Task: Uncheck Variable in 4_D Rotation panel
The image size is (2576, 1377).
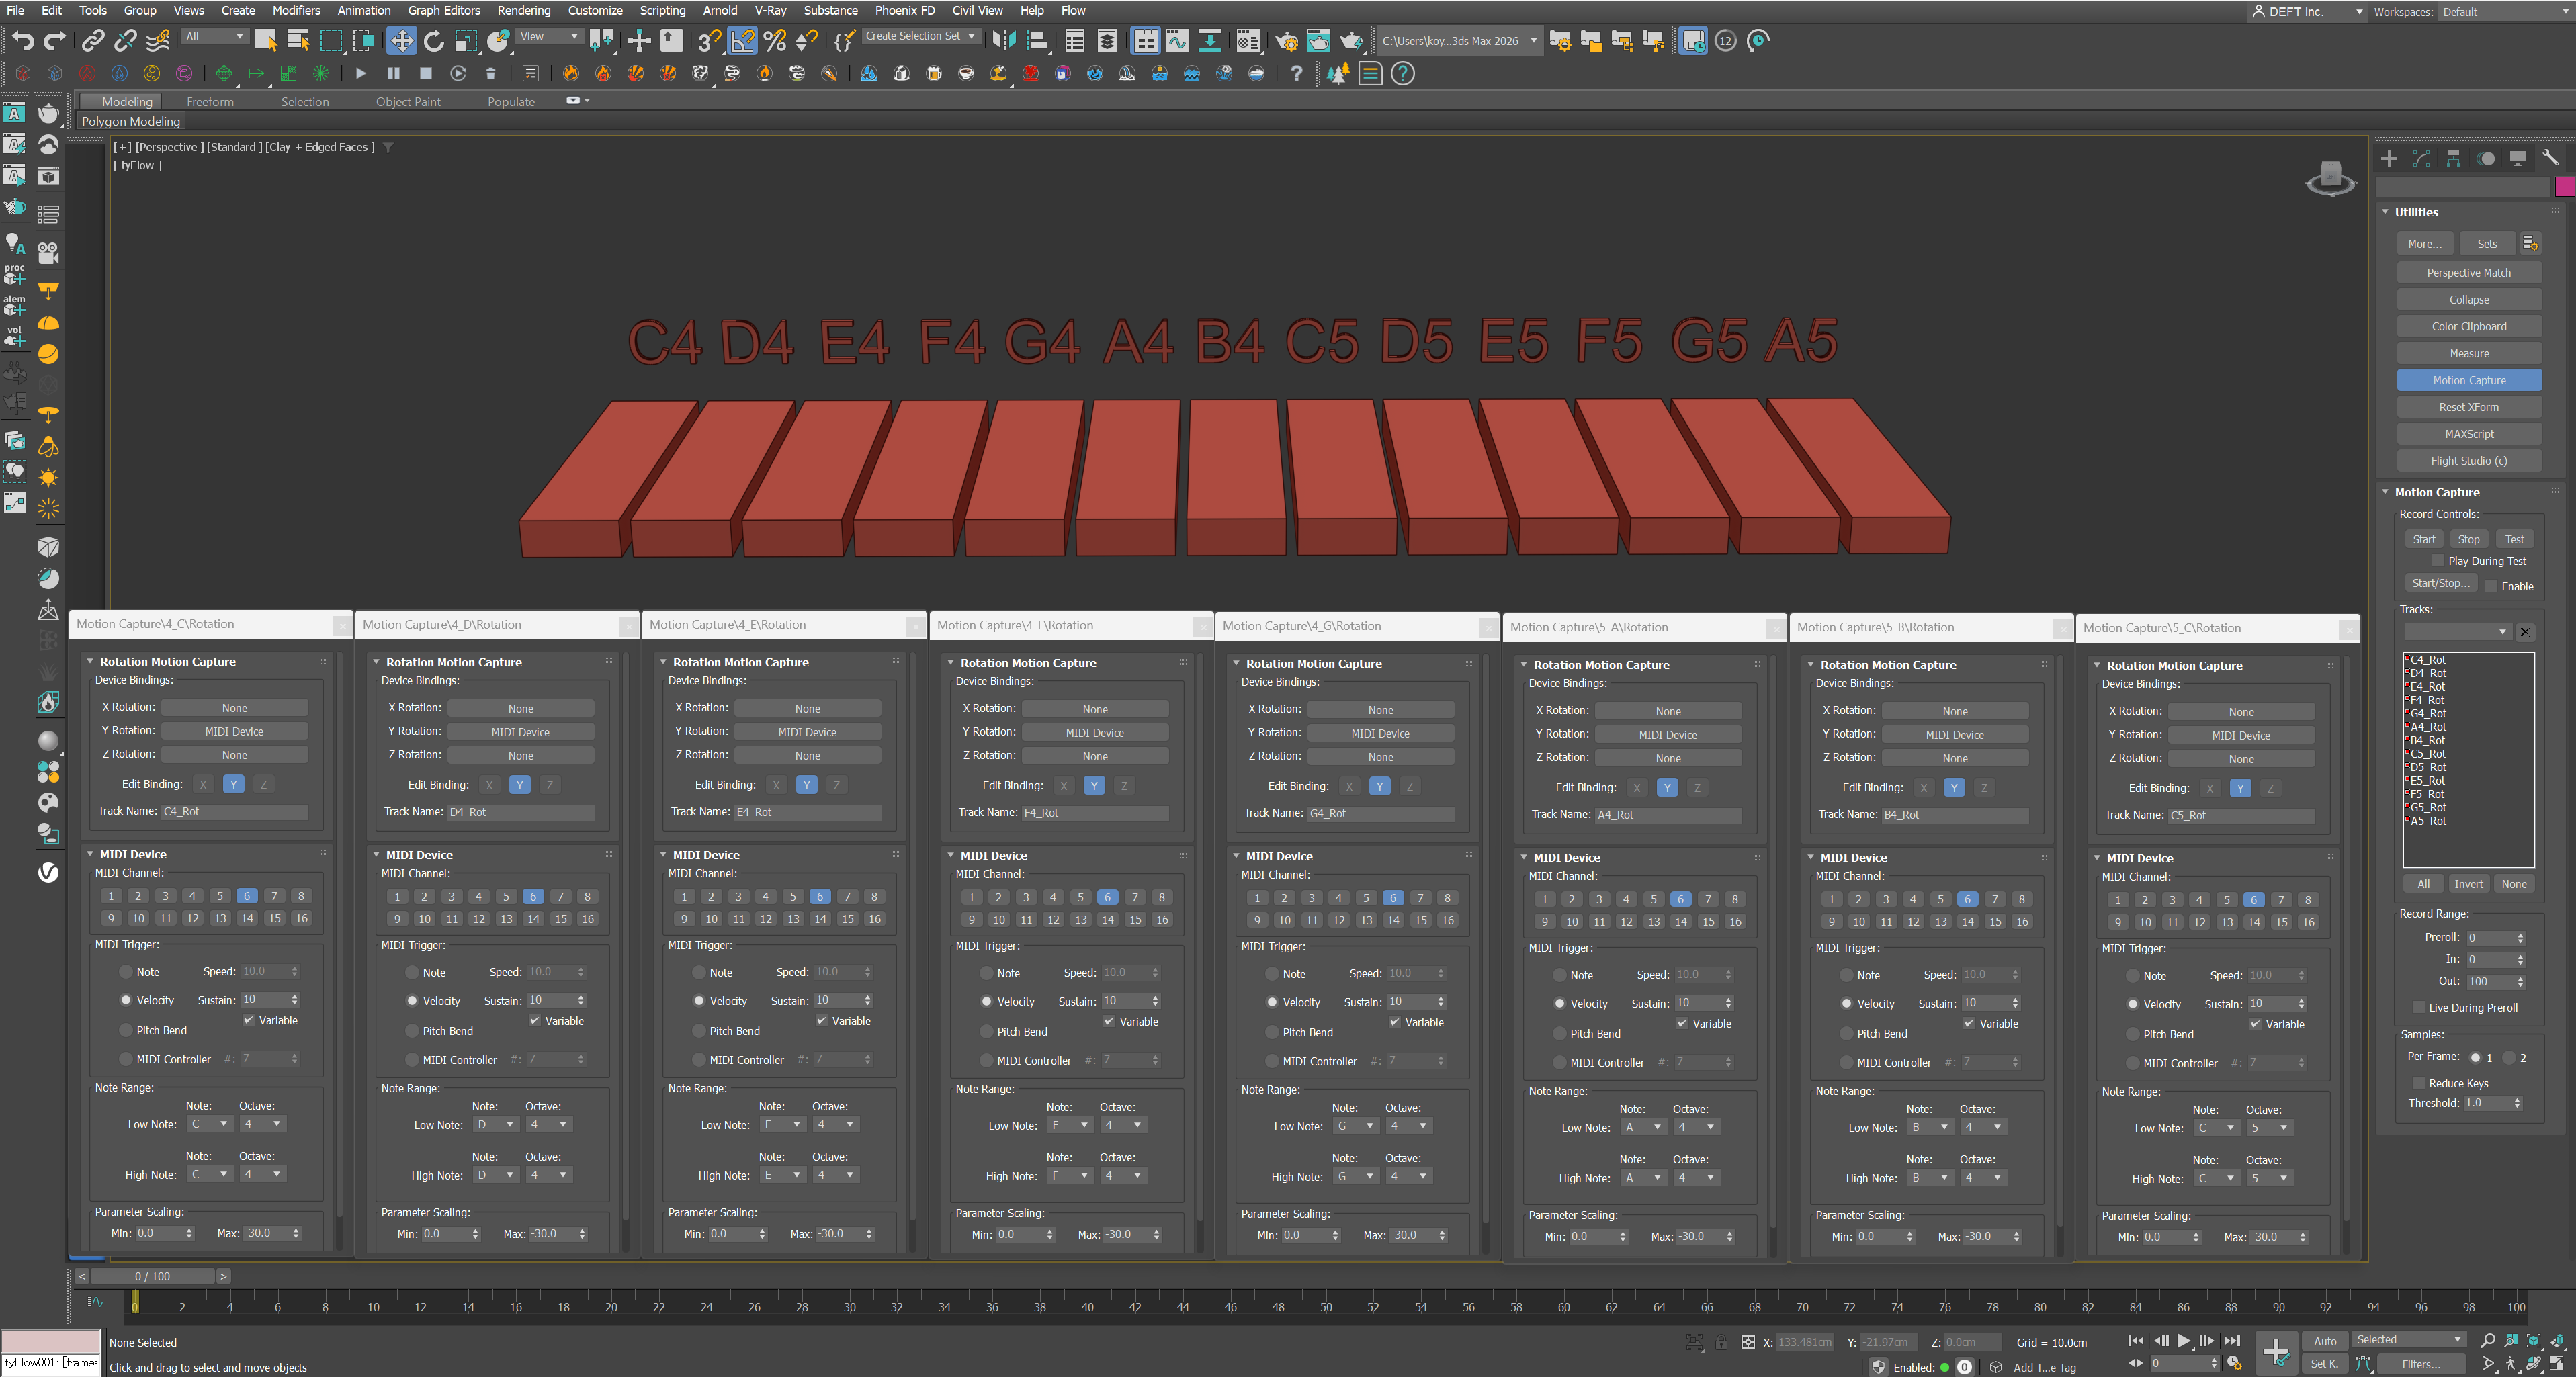Action: pos(535,1021)
